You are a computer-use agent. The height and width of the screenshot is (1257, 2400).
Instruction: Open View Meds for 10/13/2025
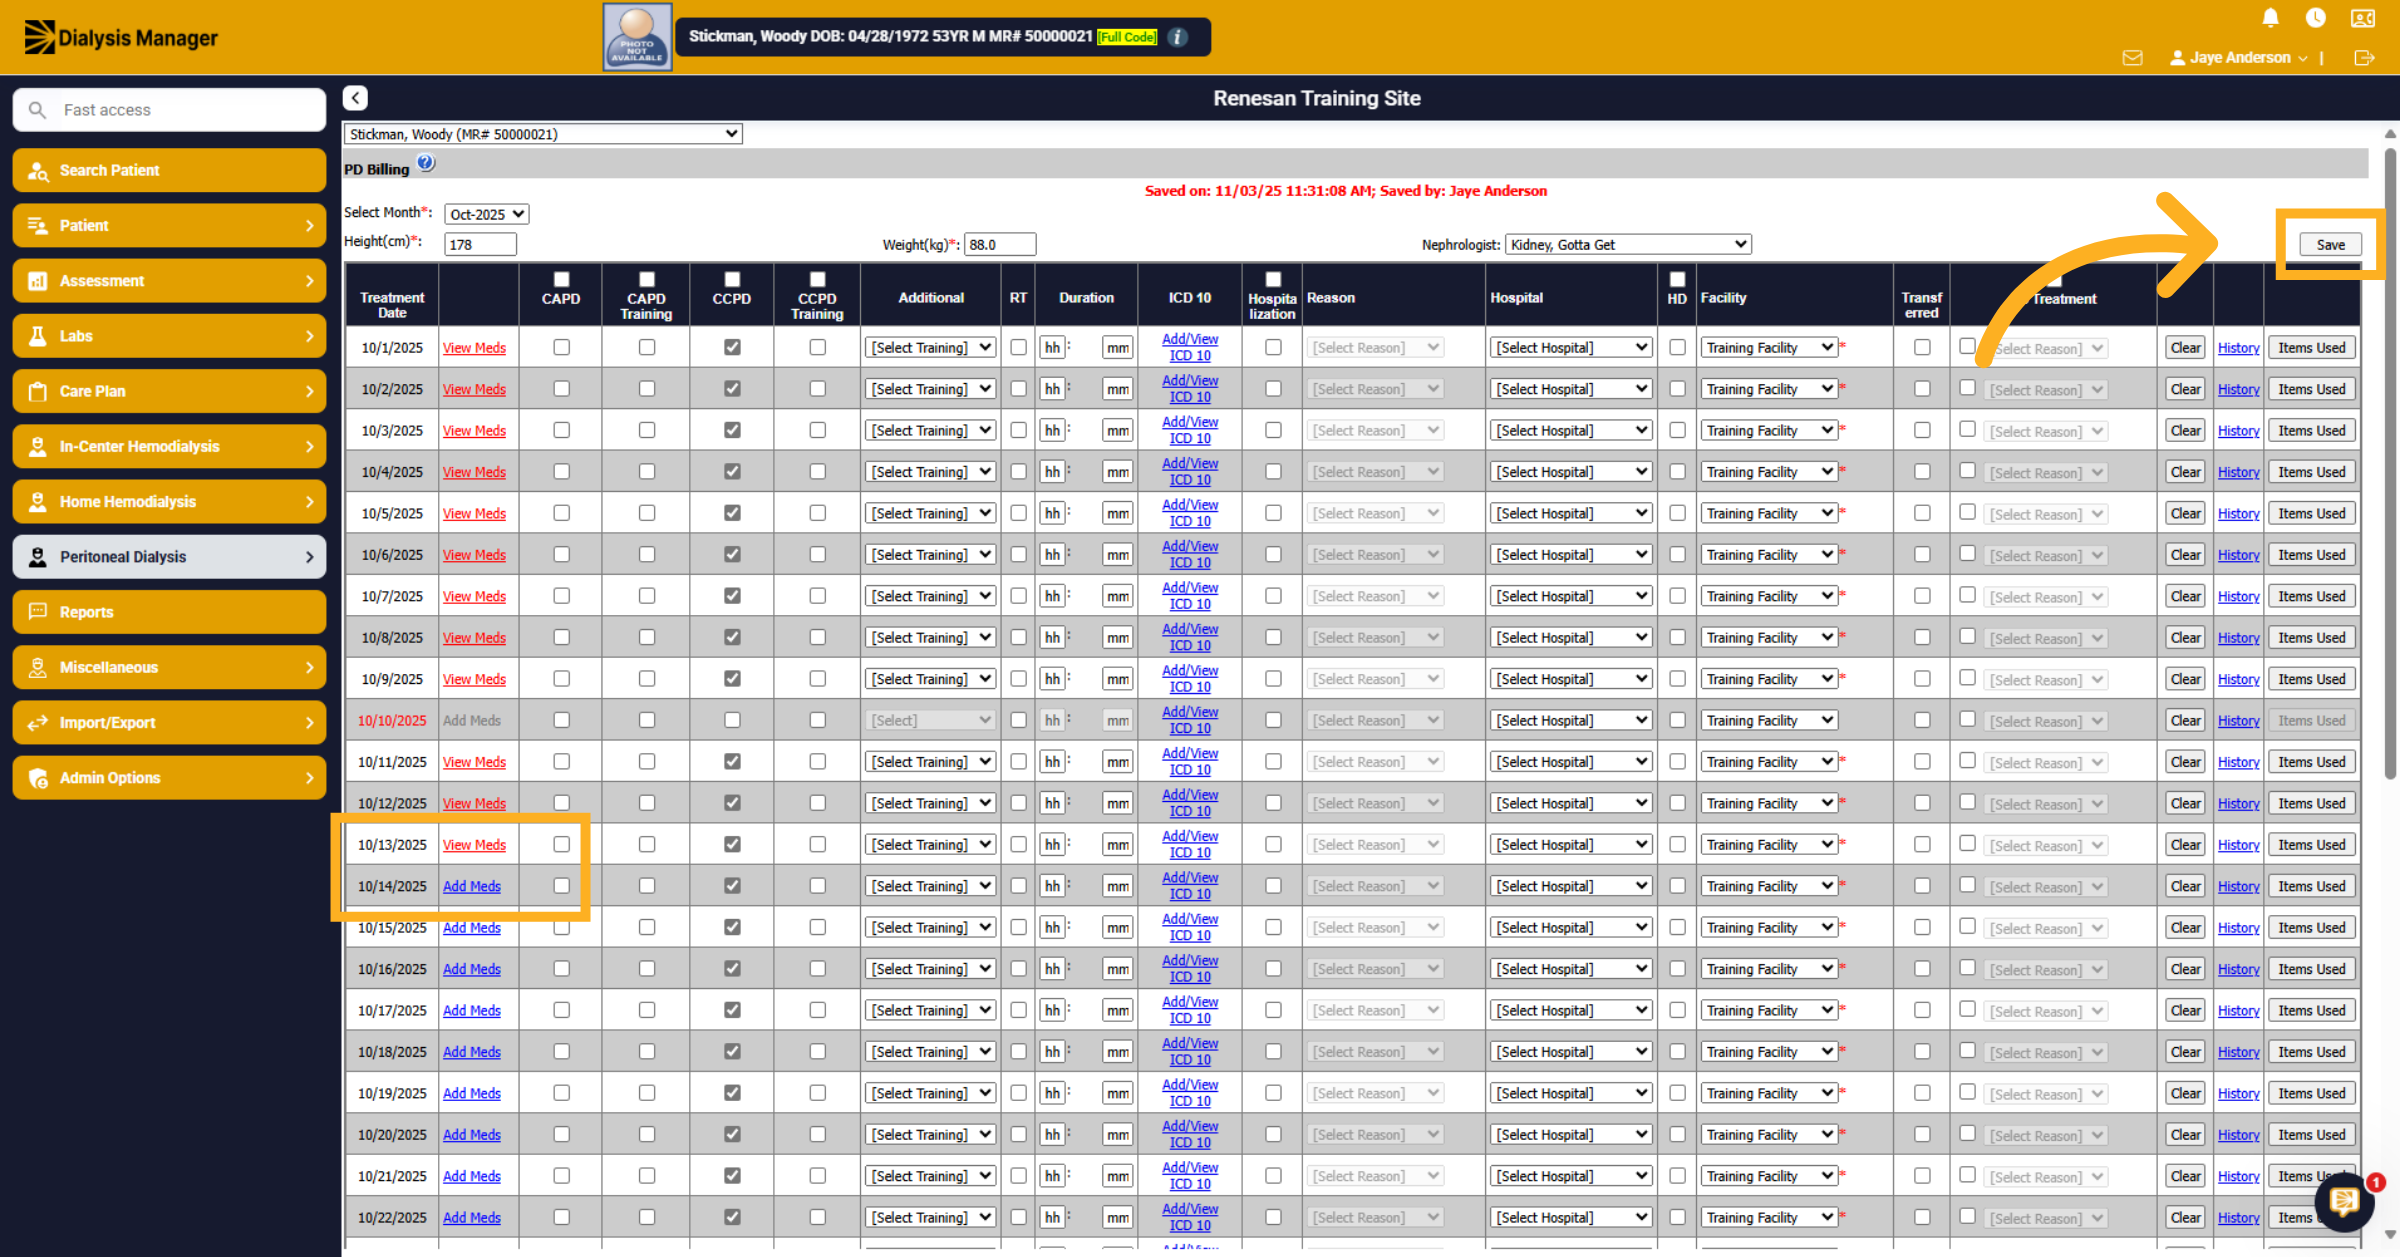(x=474, y=845)
